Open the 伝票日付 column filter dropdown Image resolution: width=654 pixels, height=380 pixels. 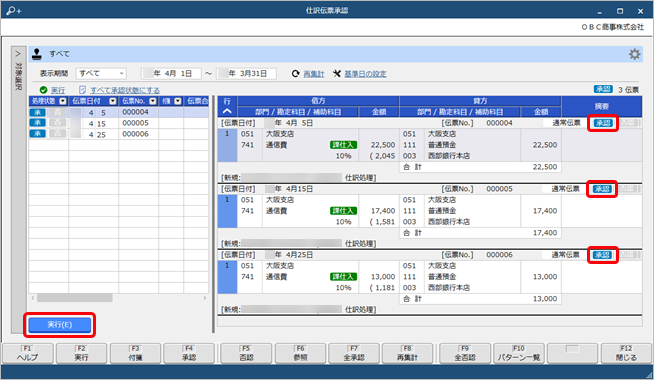tap(113, 101)
